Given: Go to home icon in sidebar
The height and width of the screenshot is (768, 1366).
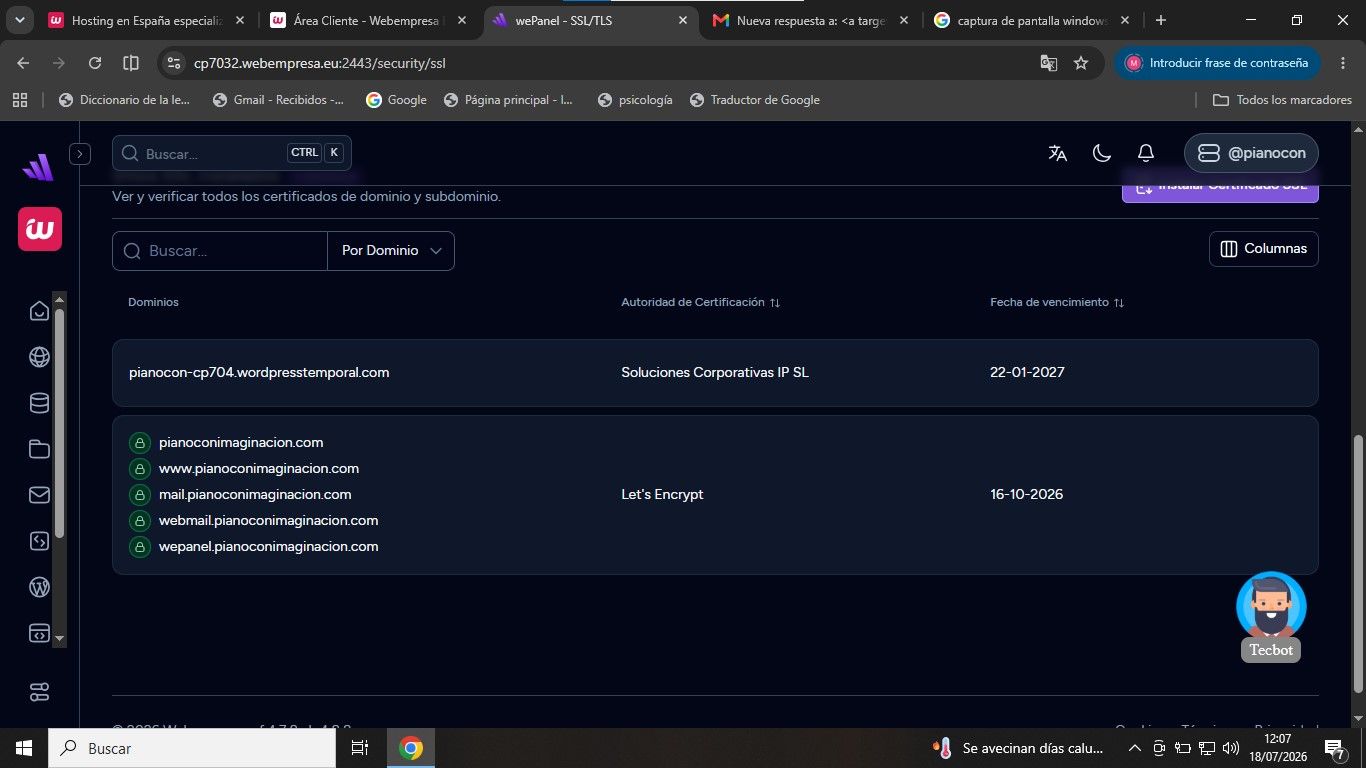Looking at the screenshot, I should point(39,311).
